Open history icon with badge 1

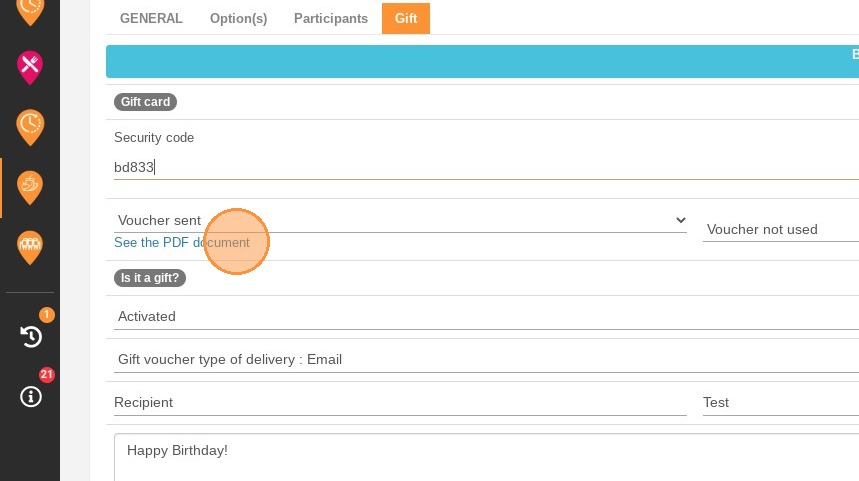coord(31,336)
